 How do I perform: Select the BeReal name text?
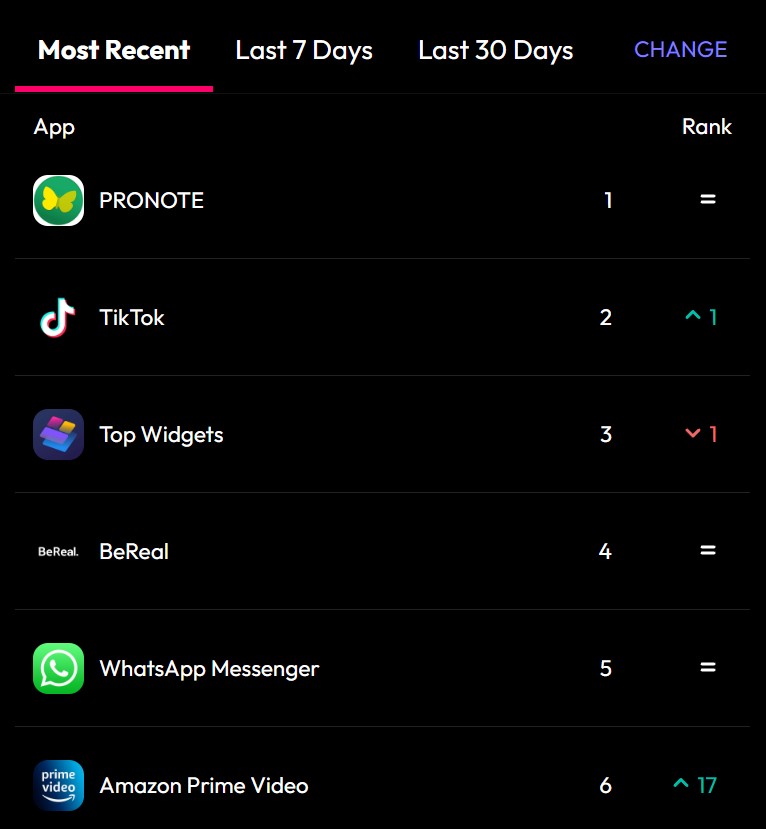point(134,551)
